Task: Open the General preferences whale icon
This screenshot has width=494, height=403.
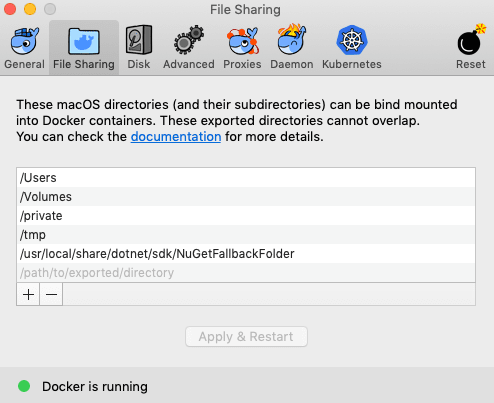Action: point(24,41)
